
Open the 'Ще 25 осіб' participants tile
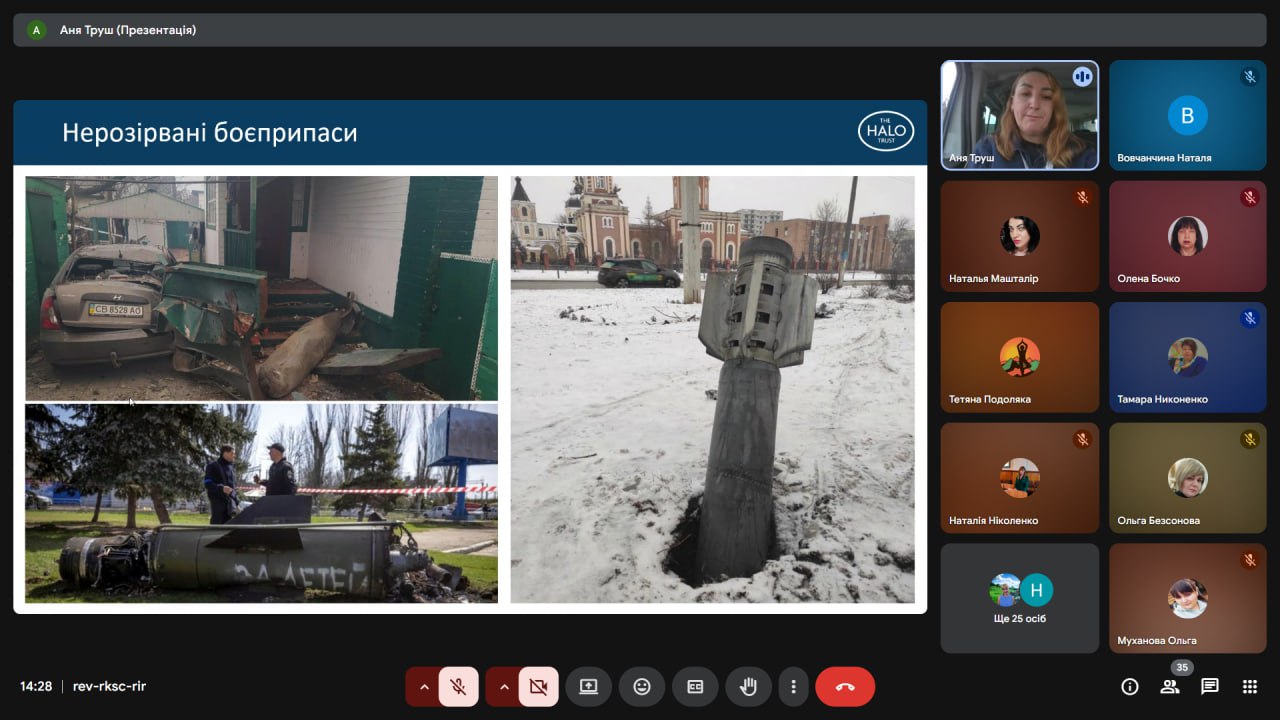[1019, 598]
